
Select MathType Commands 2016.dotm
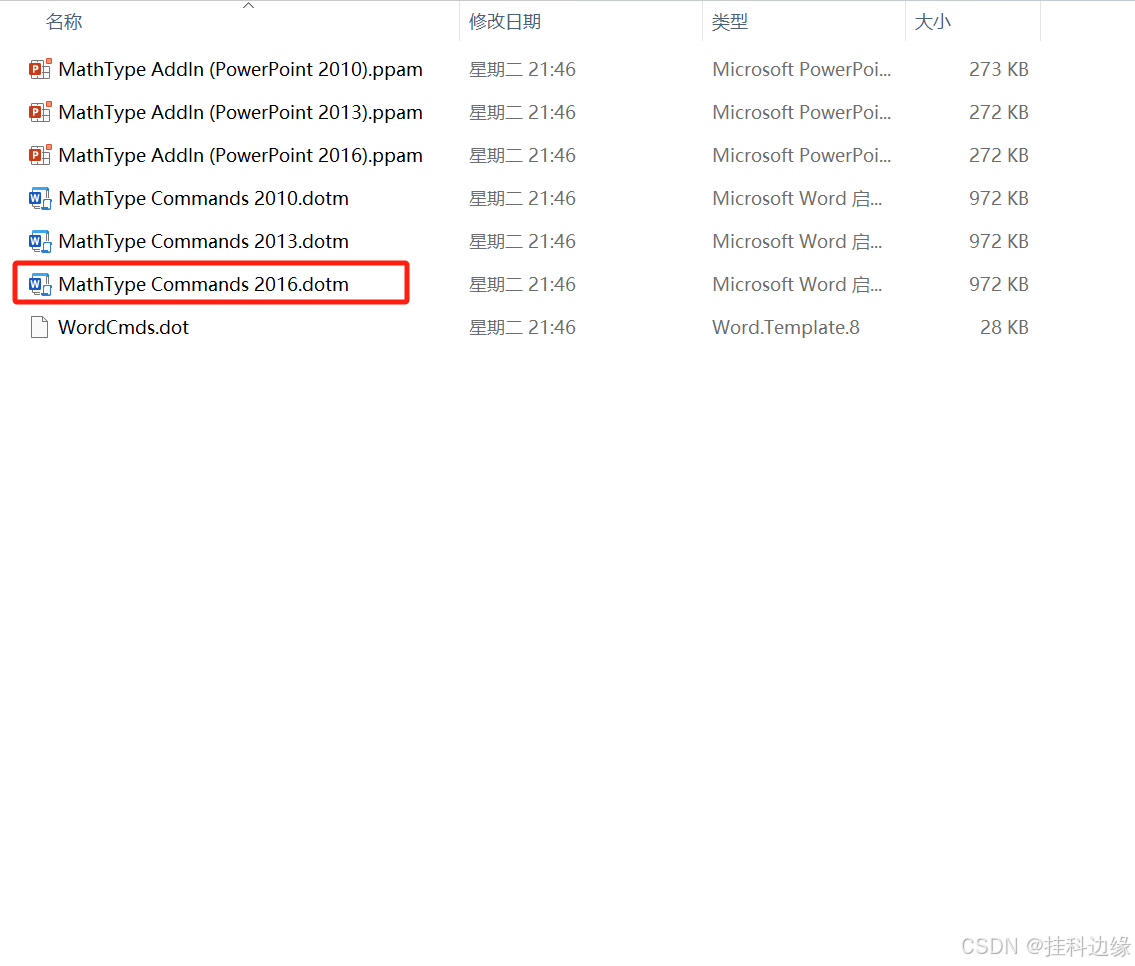tap(203, 284)
